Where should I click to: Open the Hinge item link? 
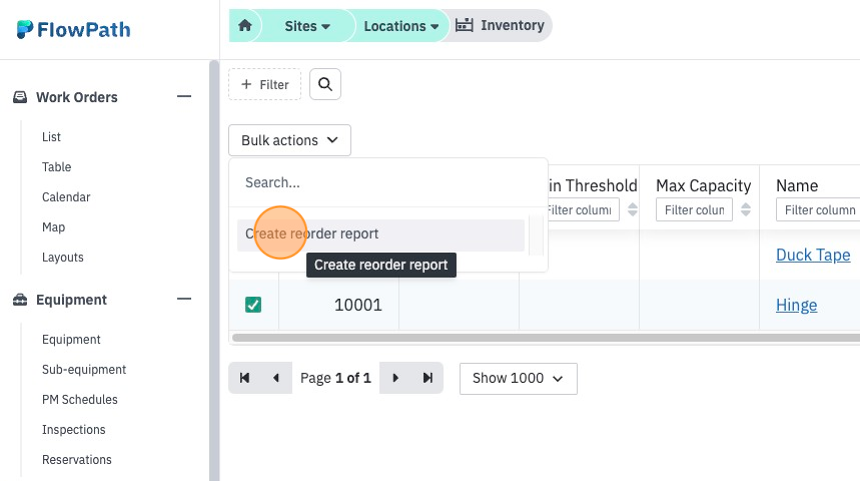(x=796, y=305)
